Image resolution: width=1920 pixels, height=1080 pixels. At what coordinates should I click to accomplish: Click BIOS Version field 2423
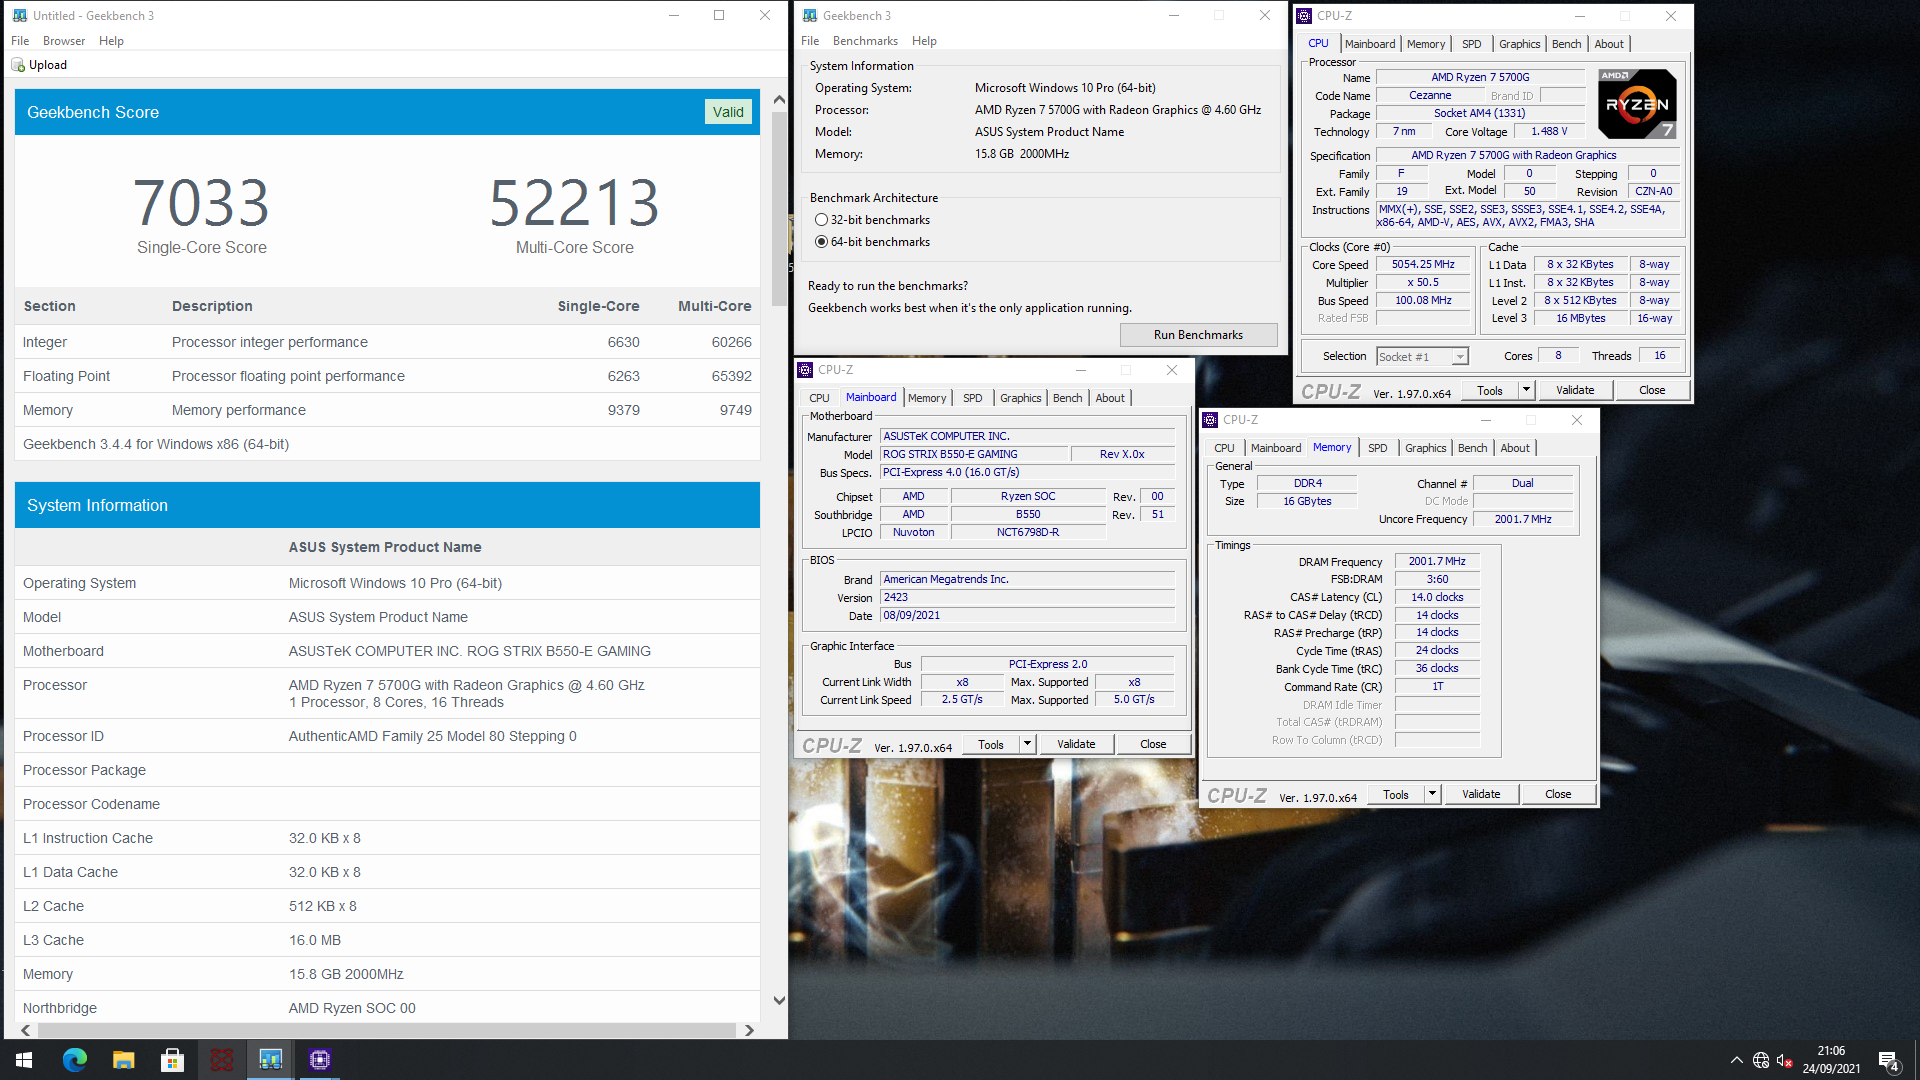click(1027, 598)
